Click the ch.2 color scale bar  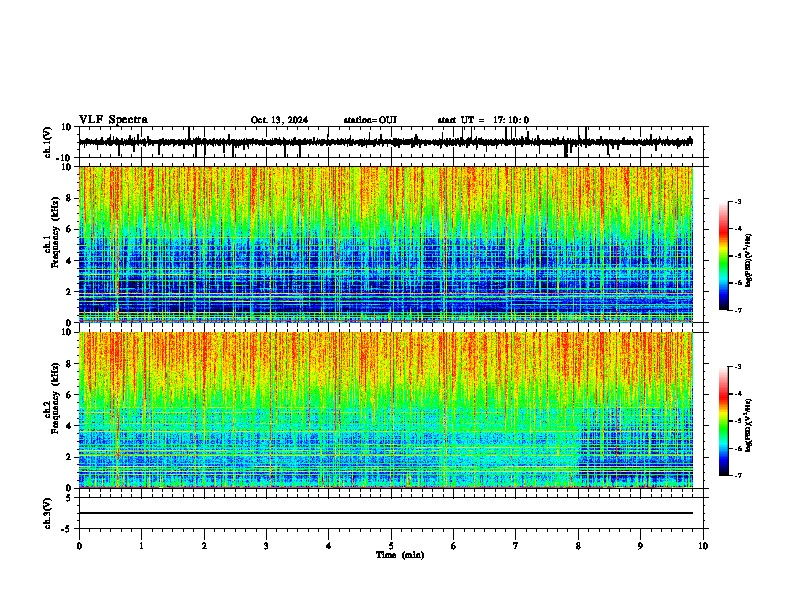724,421
